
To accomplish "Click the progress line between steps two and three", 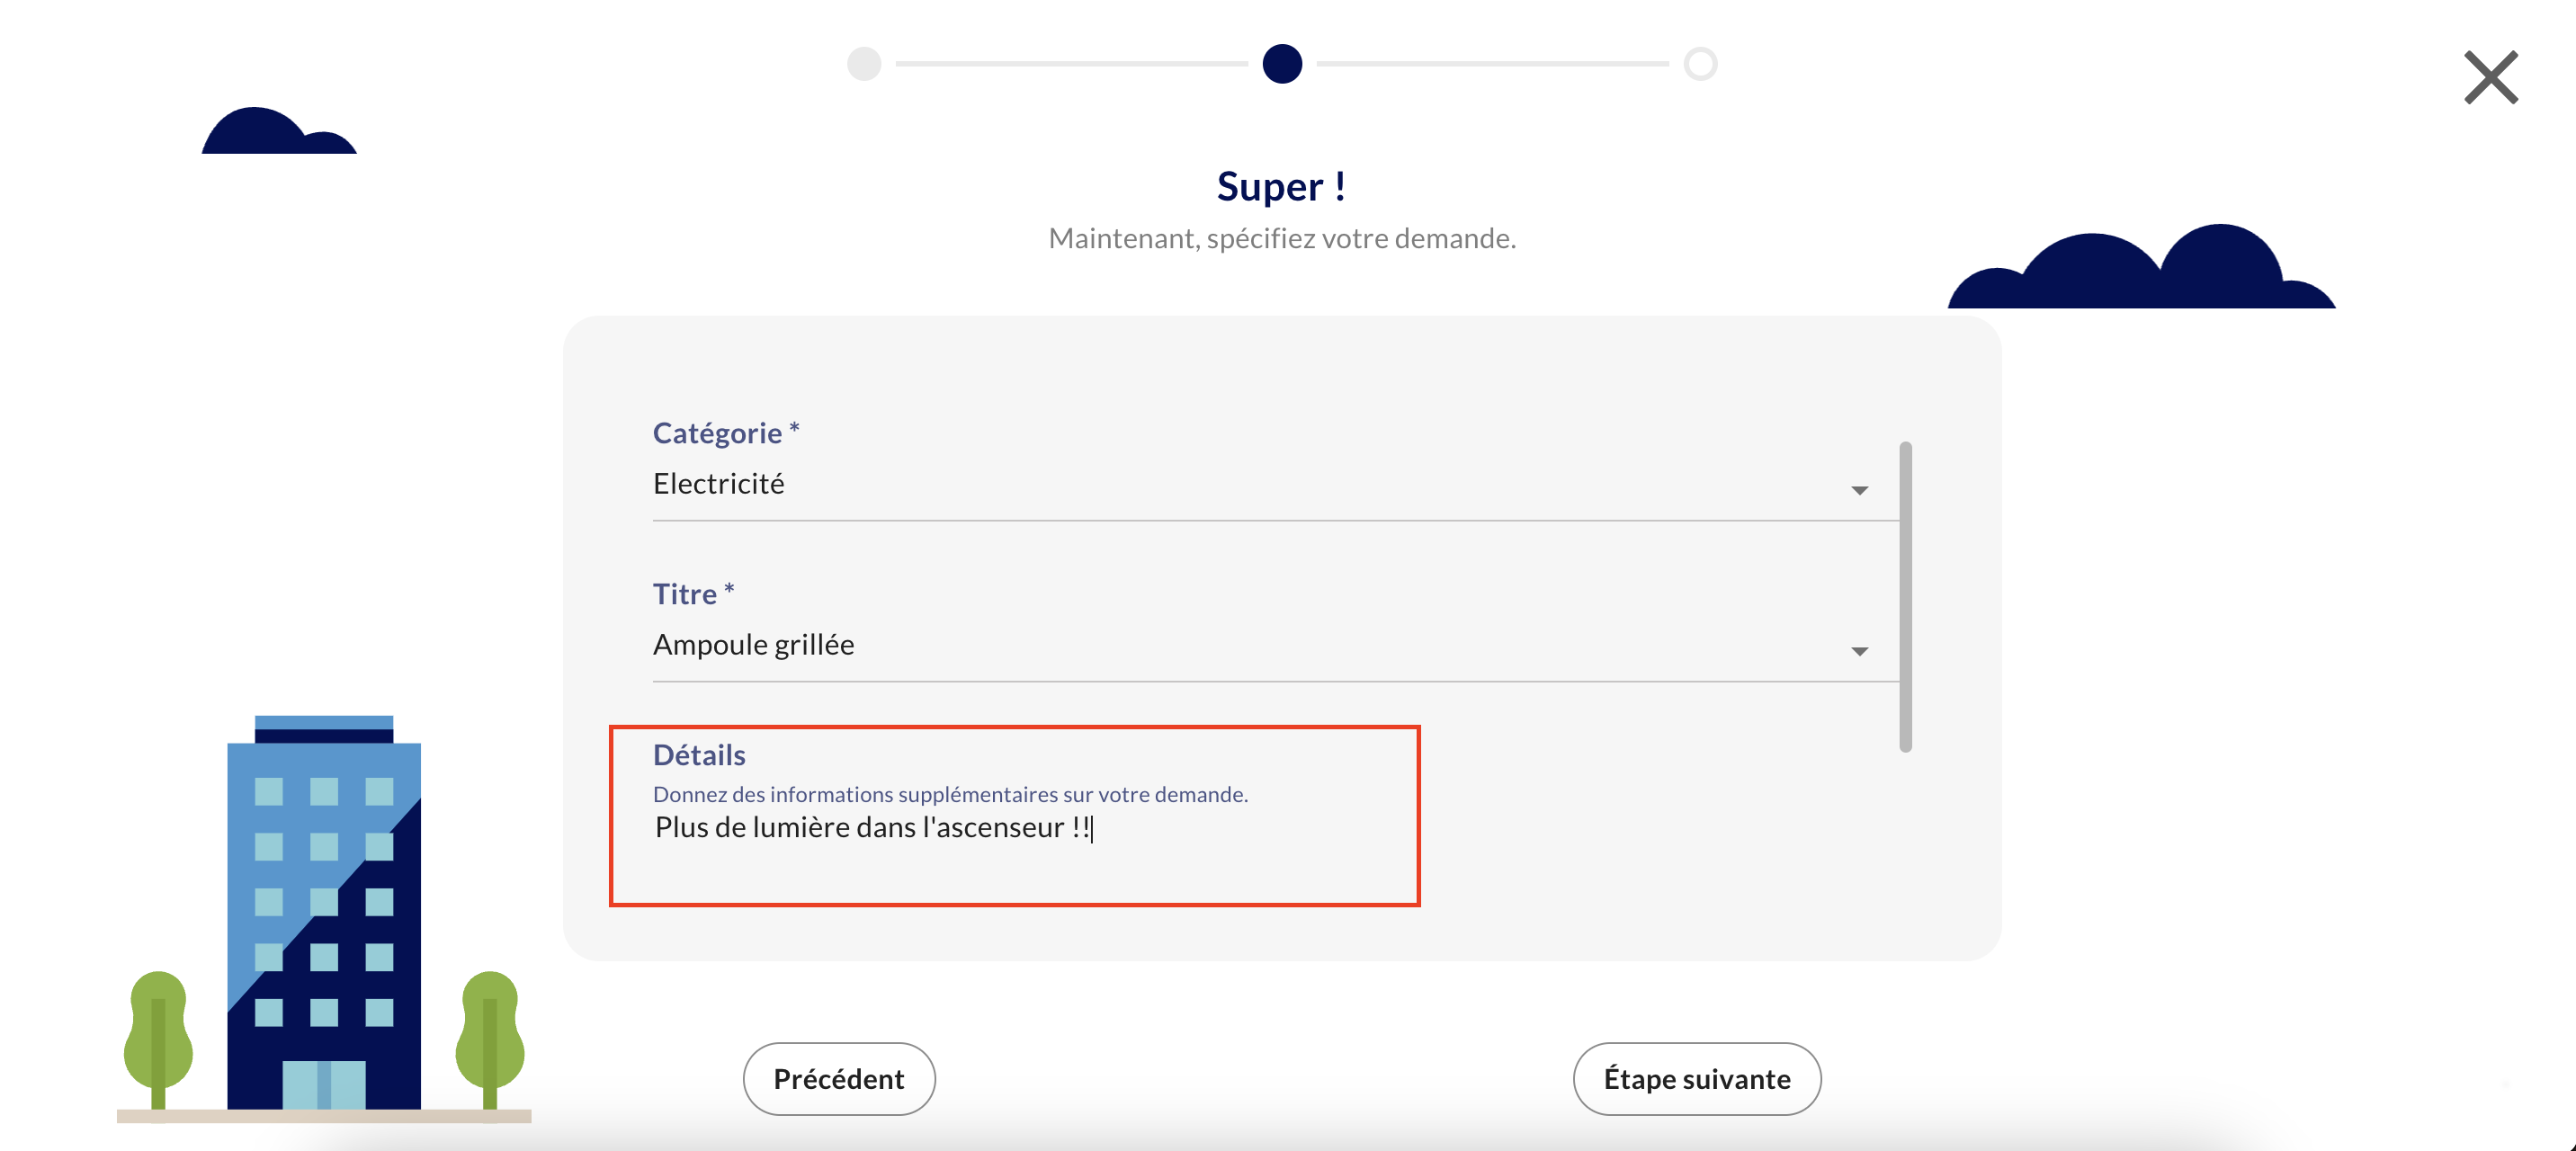I will point(1492,64).
